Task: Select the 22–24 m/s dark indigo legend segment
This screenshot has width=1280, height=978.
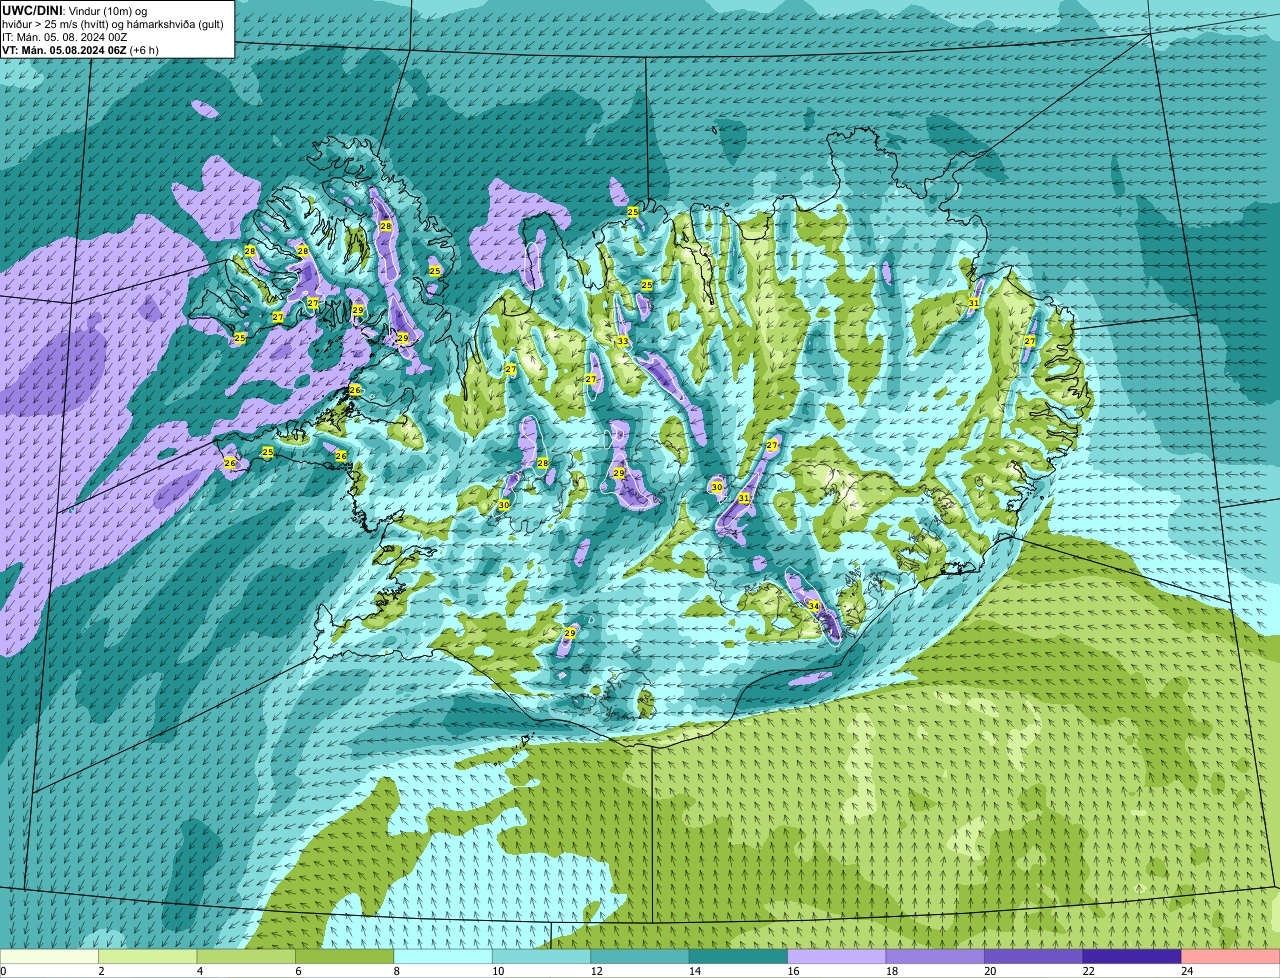Action: 1131,956
